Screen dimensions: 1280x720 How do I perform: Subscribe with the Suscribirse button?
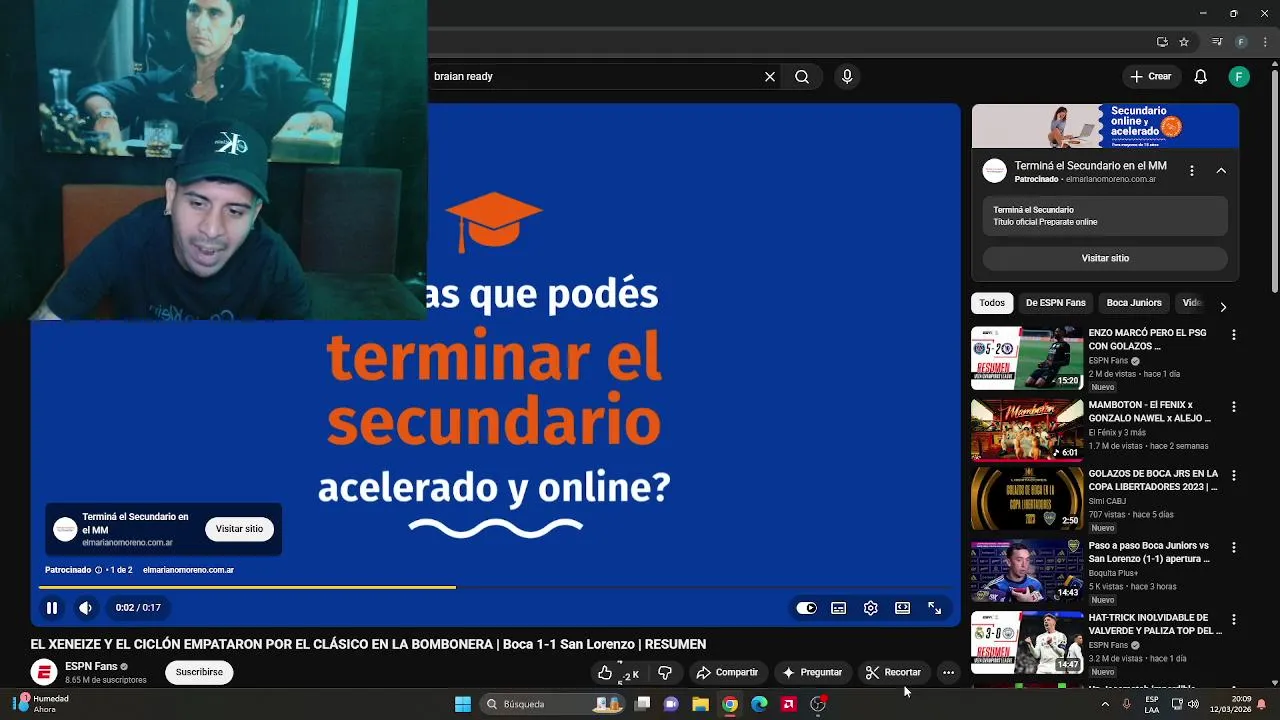pyautogui.click(x=199, y=672)
